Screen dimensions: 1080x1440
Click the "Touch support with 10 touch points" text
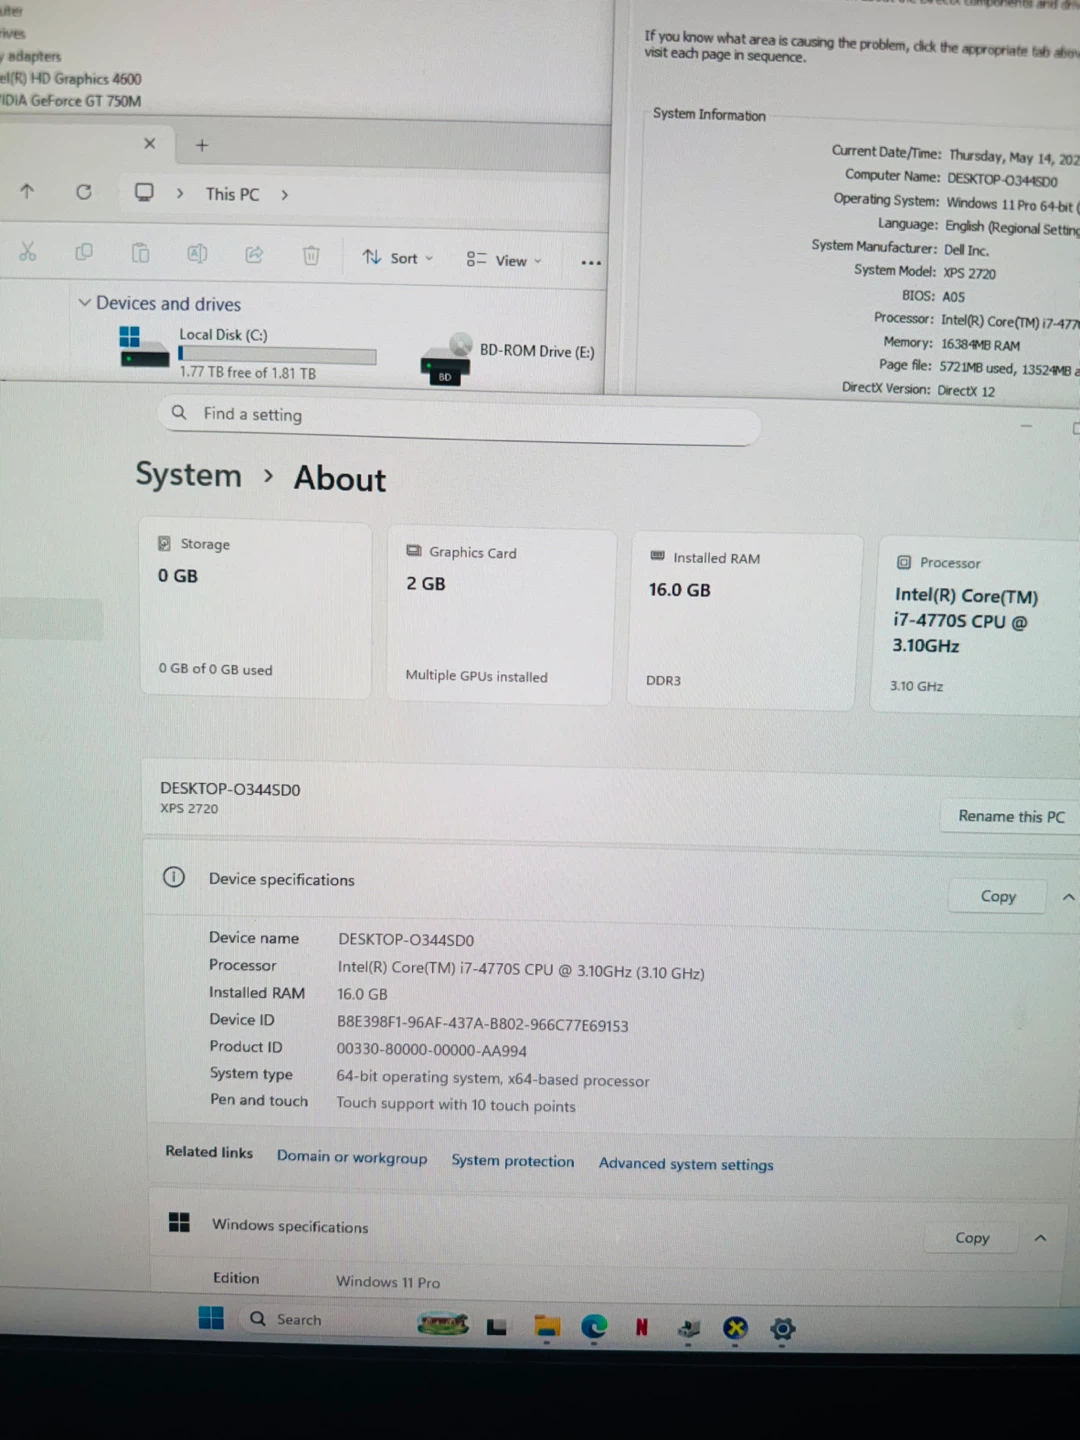pyautogui.click(x=455, y=1105)
